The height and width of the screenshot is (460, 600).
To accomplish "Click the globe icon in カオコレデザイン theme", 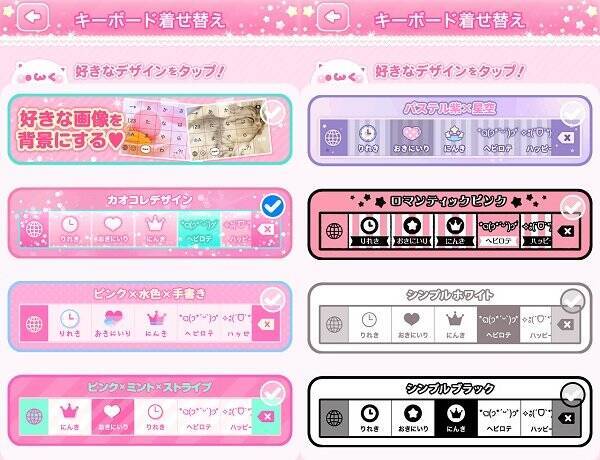I will [34, 230].
